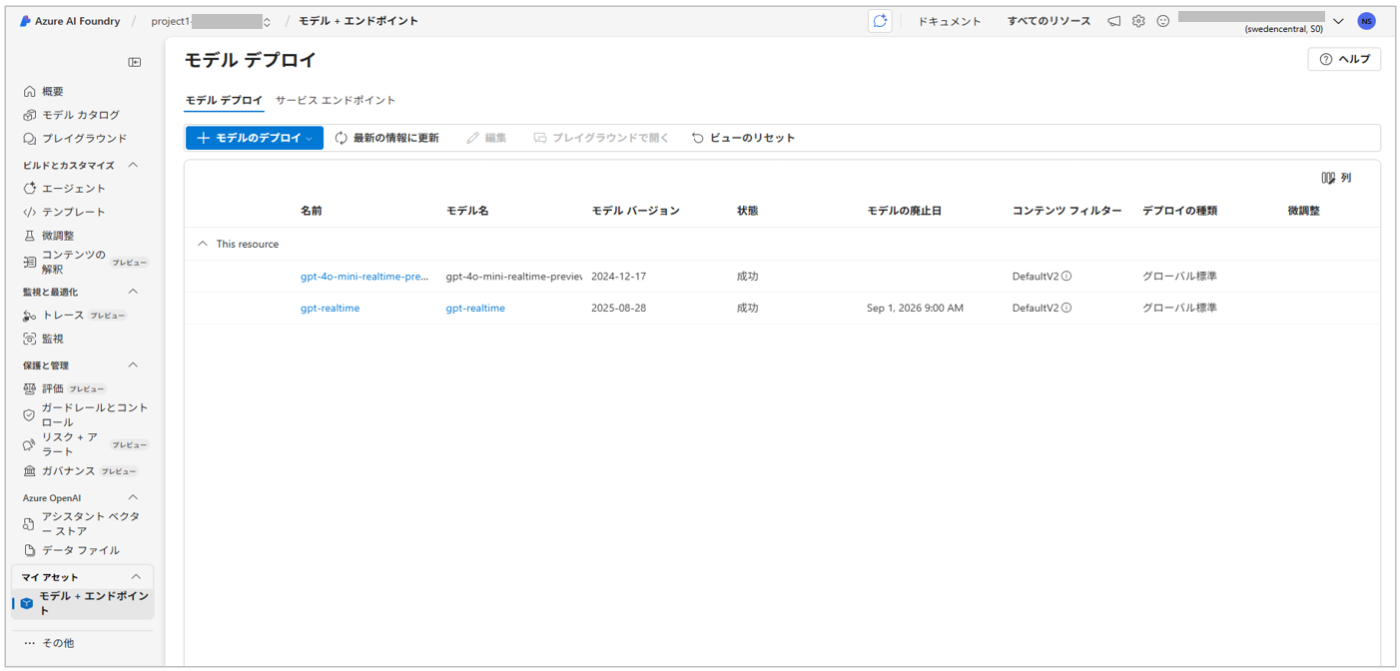Sort by コンテンツ フィルター column header
This screenshot has height=671, width=1400.
(x=1067, y=211)
